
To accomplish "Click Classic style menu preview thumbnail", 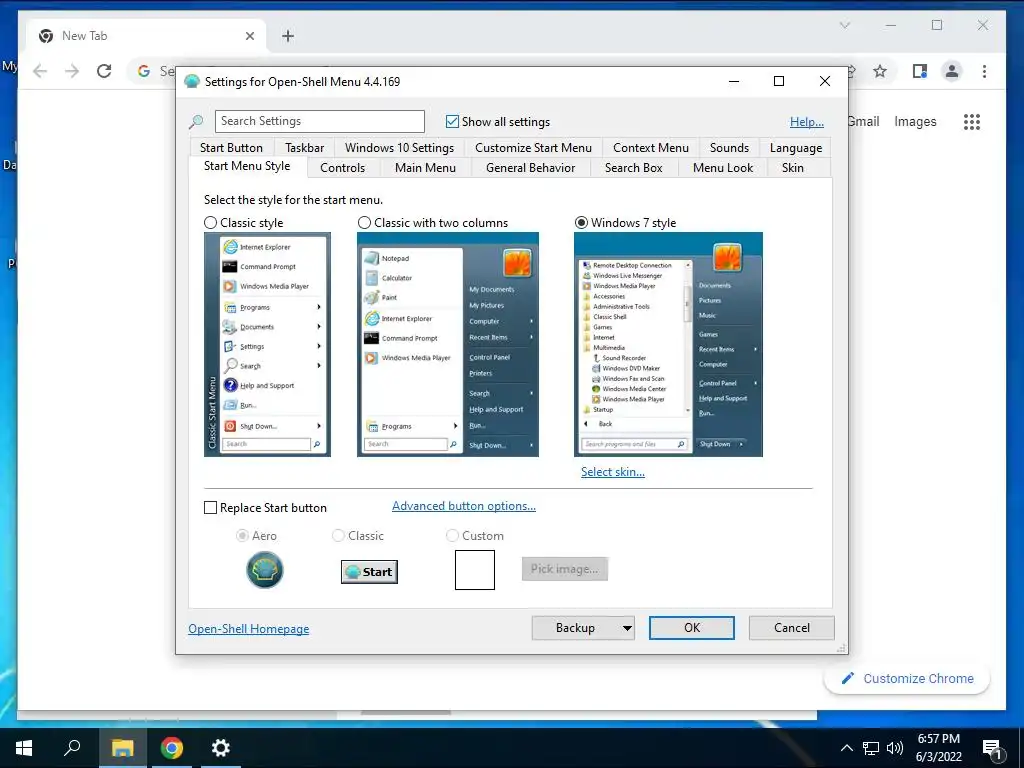I will [267, 344].
